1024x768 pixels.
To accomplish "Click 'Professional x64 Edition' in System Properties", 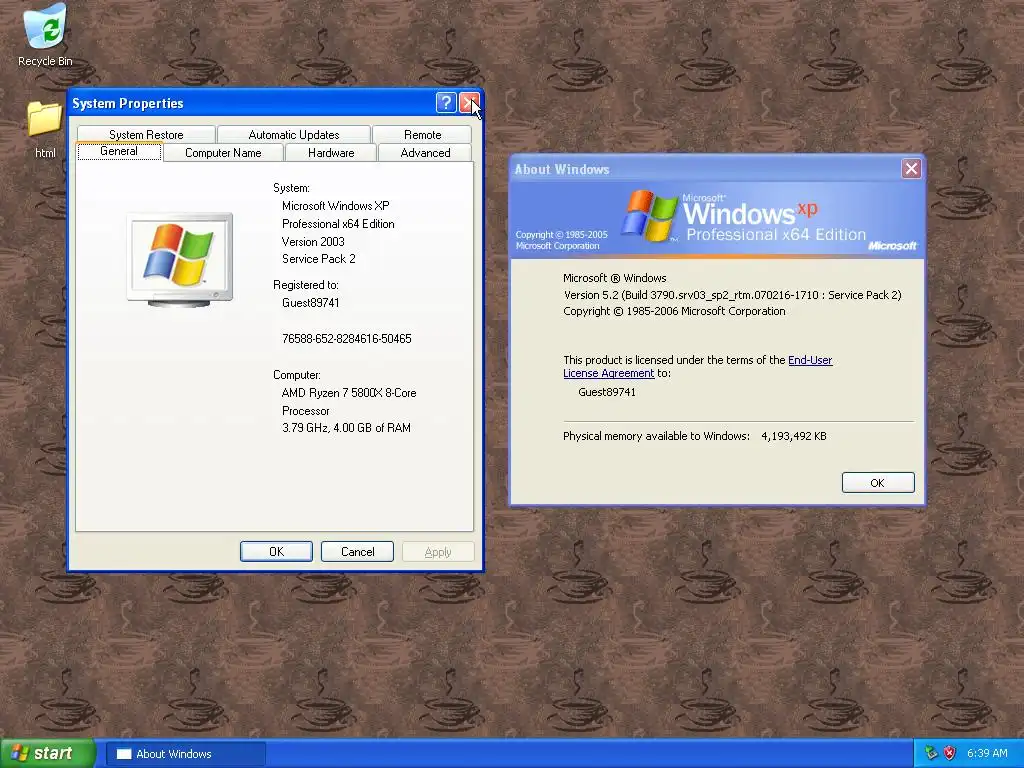I will [338, 223].
